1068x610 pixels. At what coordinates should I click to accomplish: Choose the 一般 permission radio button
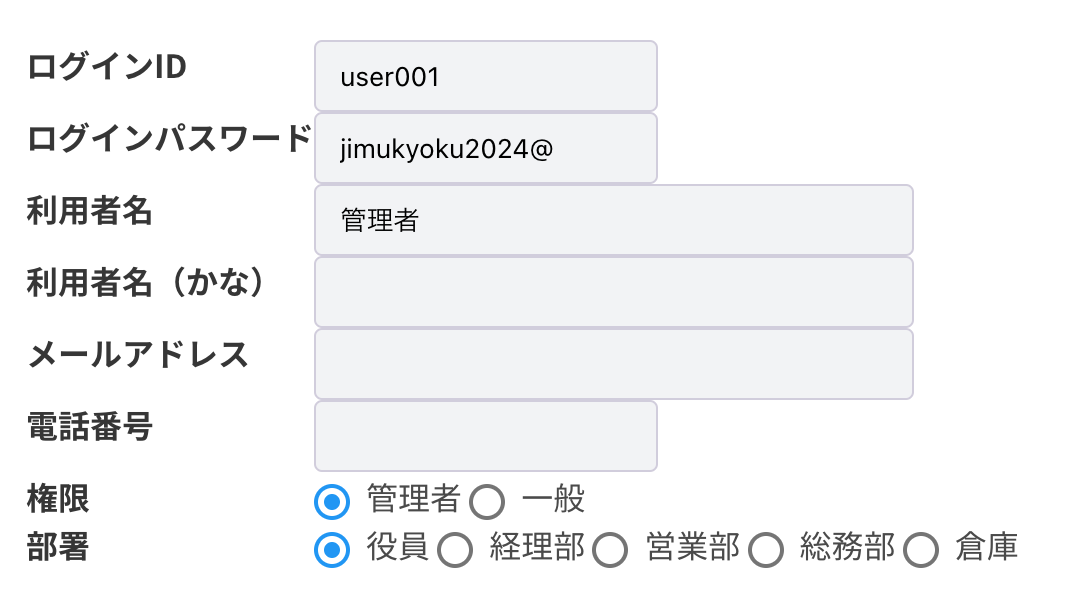486,501
